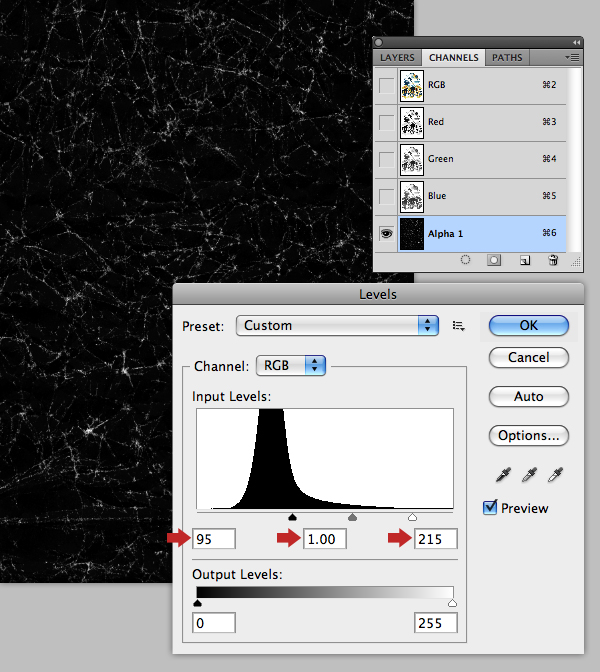Select the Green channel thumbnail
The image size is (600, 672).
(412, 159)
